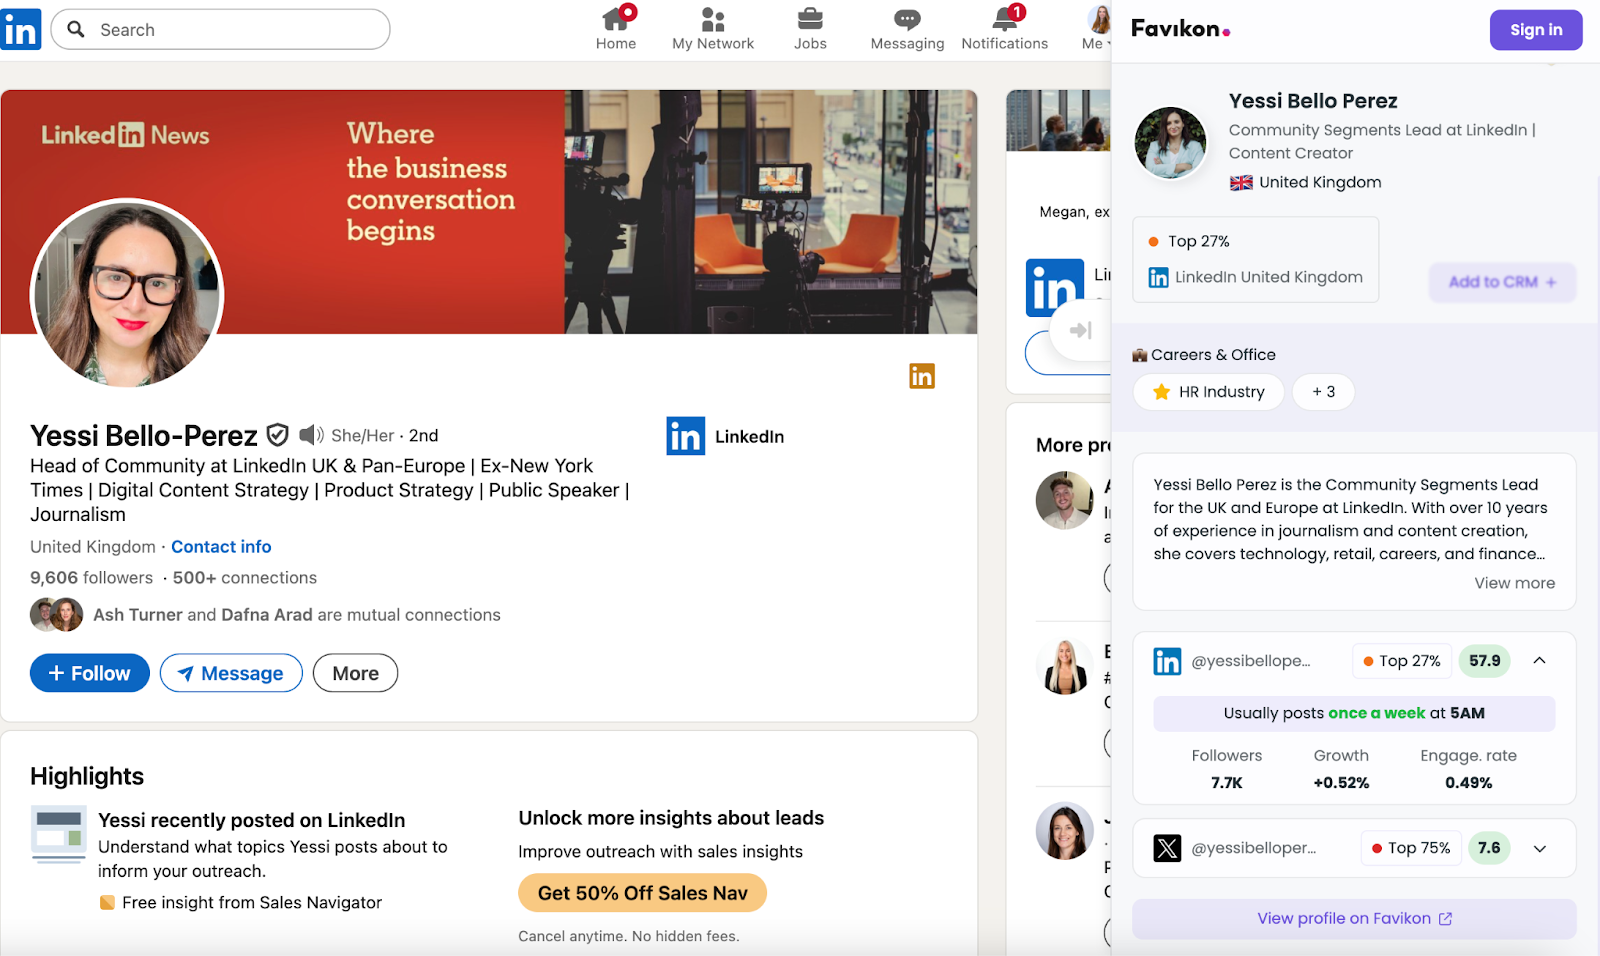Open the Jobs tab
The image size is (1600, 956).
tap(810, 28)
